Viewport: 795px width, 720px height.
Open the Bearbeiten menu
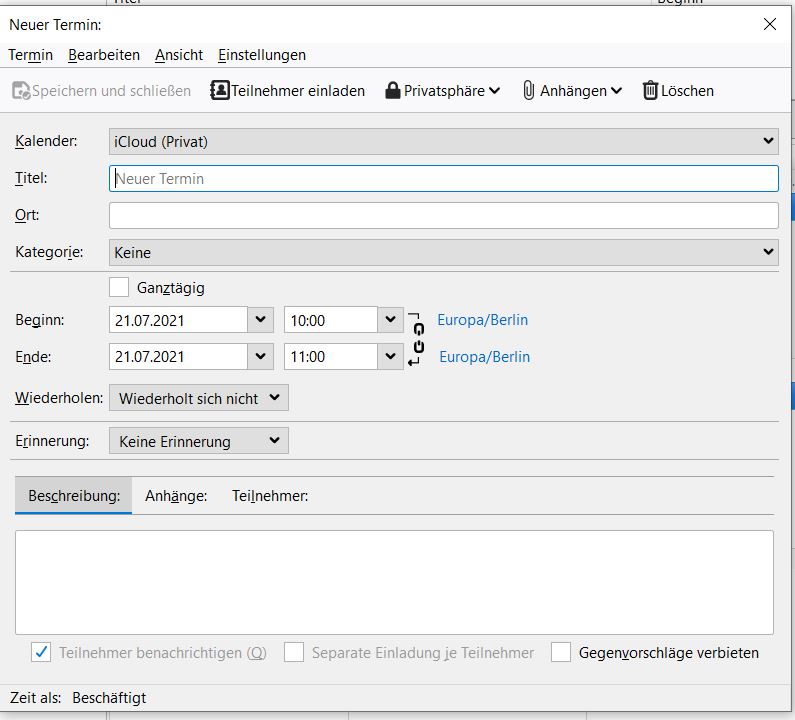(104, 55)
